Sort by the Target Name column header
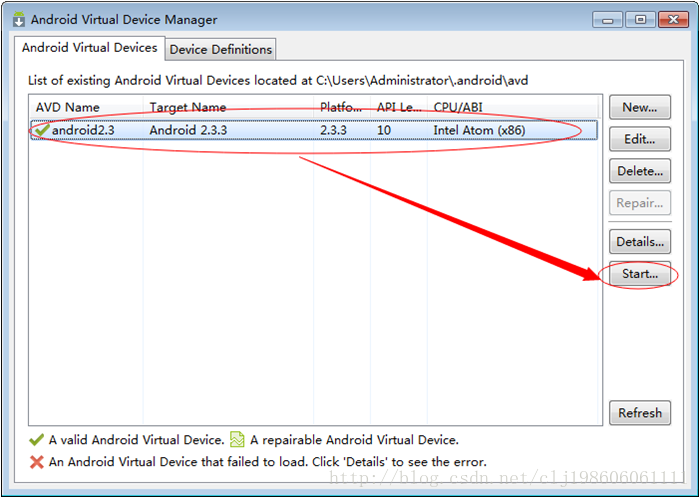This screenshot has height=498, width=700. click(x=228, y=107)
